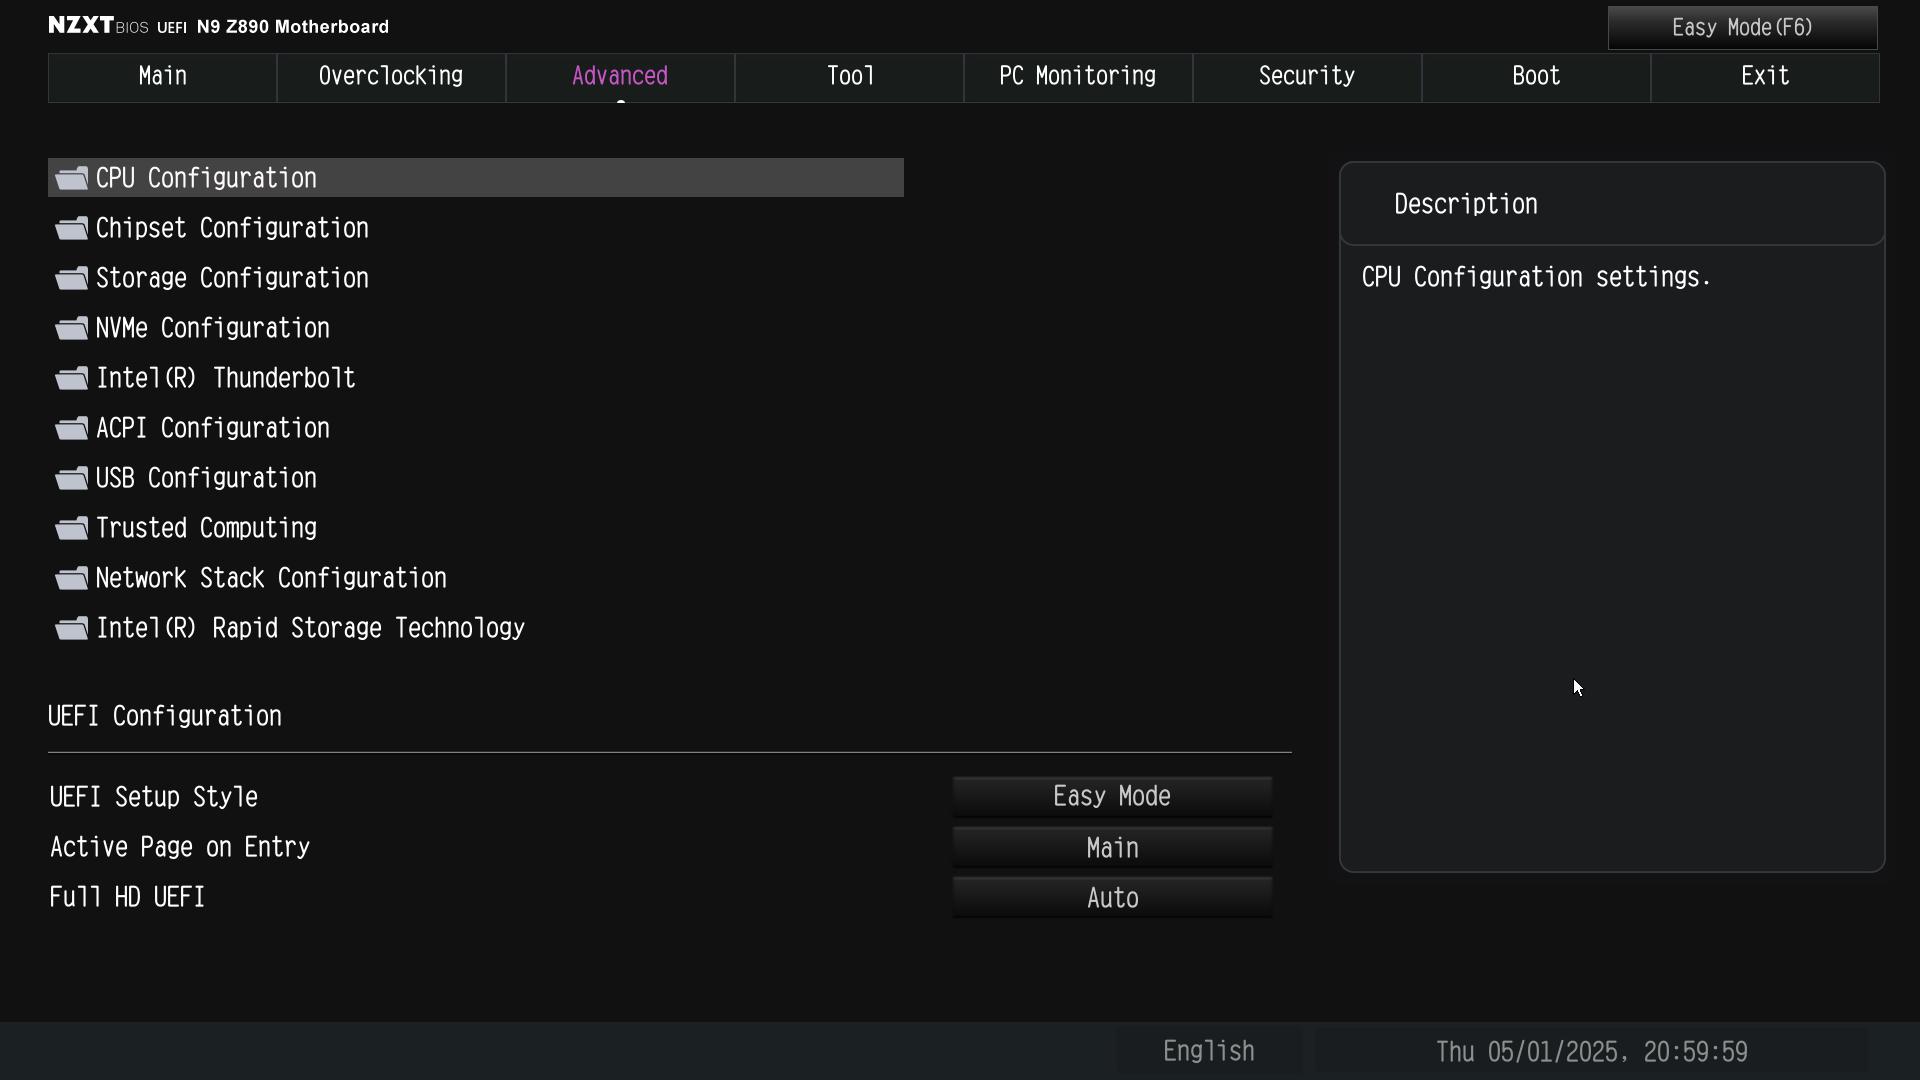
Task: Open the Boot tab
Action: [x=1536, y=77]
